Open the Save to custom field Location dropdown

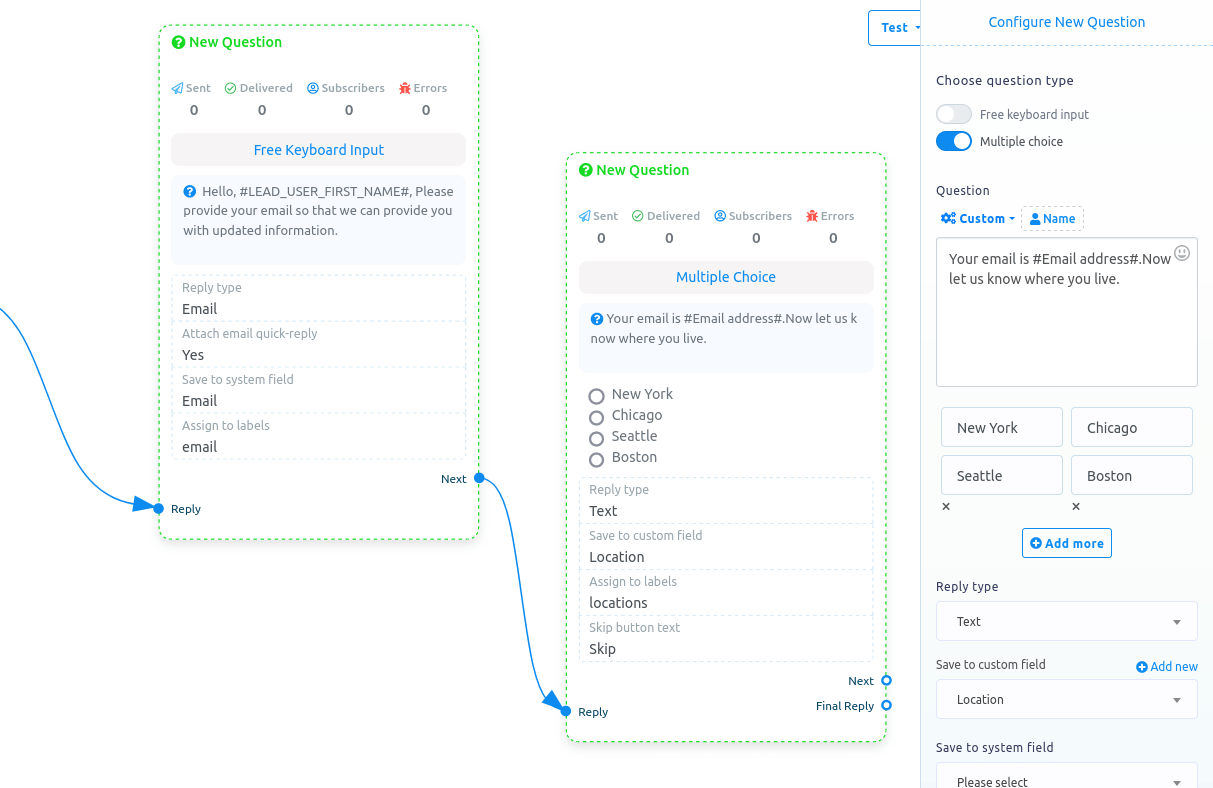(1066, 699)
